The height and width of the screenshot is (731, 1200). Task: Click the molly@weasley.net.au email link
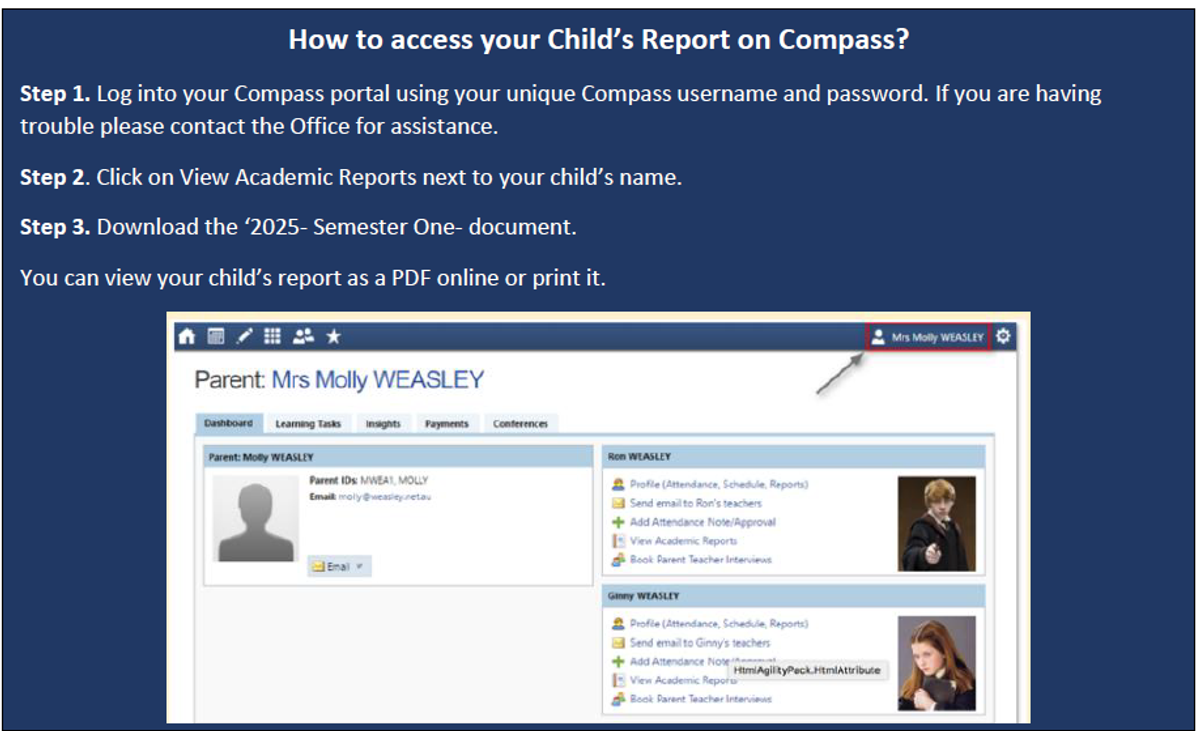[384, 496]
